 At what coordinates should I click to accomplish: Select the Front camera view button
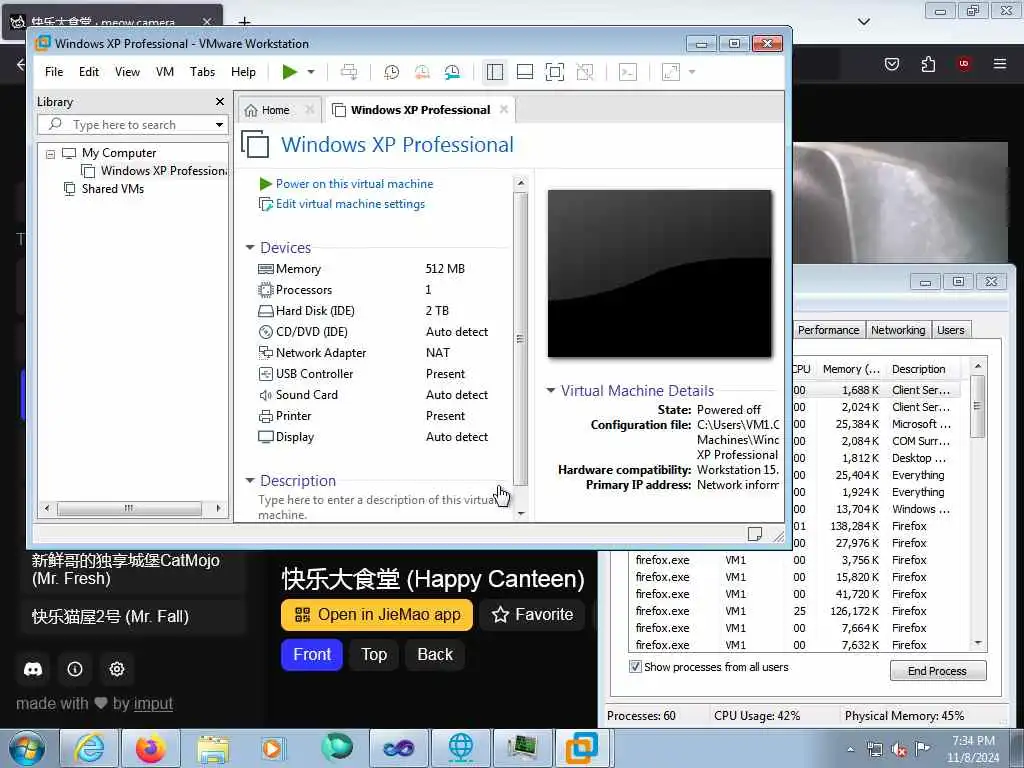pyautogui.click(x=312, y=654)
